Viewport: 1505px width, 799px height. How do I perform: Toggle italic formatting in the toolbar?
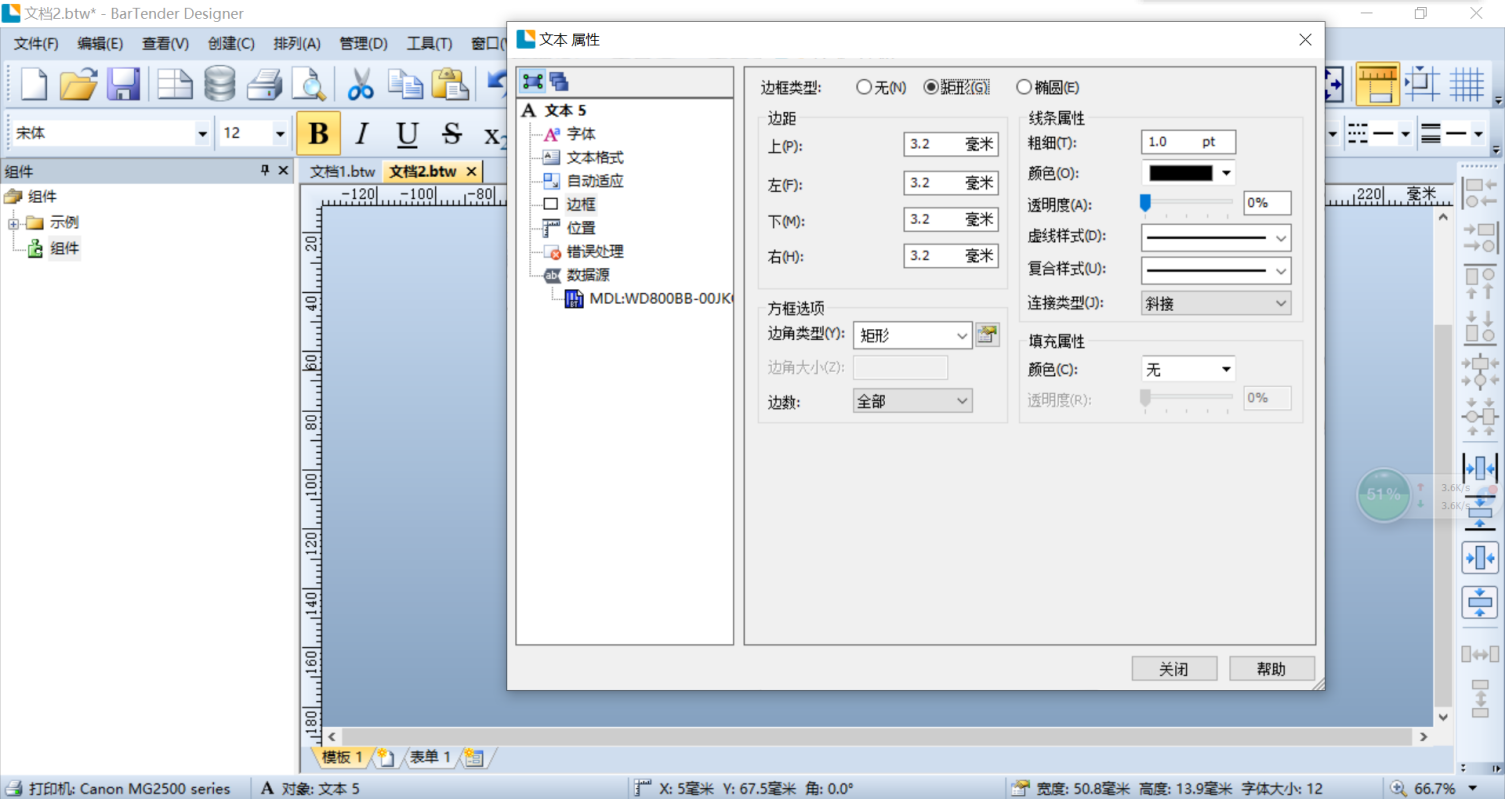tap(362, 134)
